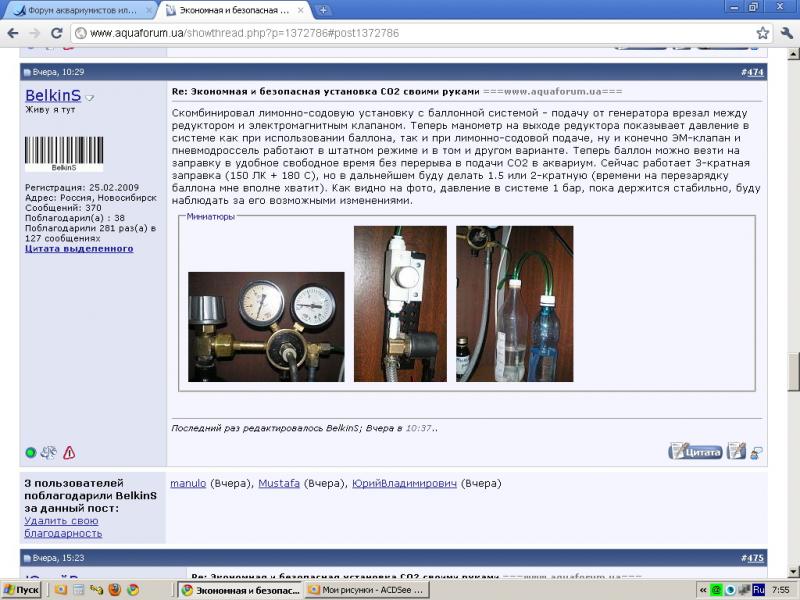800x600 pixels.
Task: Click the post title 'Re: Экономная и безопасная установка CO2'
Action: 326,92
